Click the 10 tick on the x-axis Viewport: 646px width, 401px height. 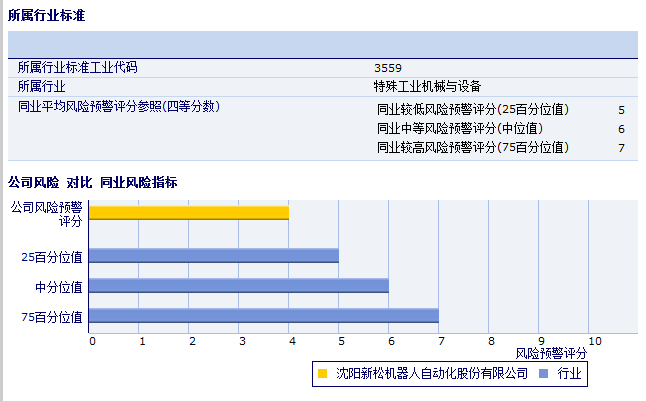[594, 340]
